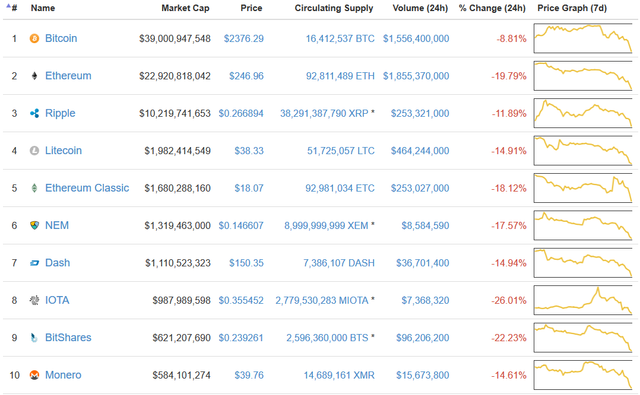
Task: Sort by % Change (24h) header
Action: pos(492,8)
